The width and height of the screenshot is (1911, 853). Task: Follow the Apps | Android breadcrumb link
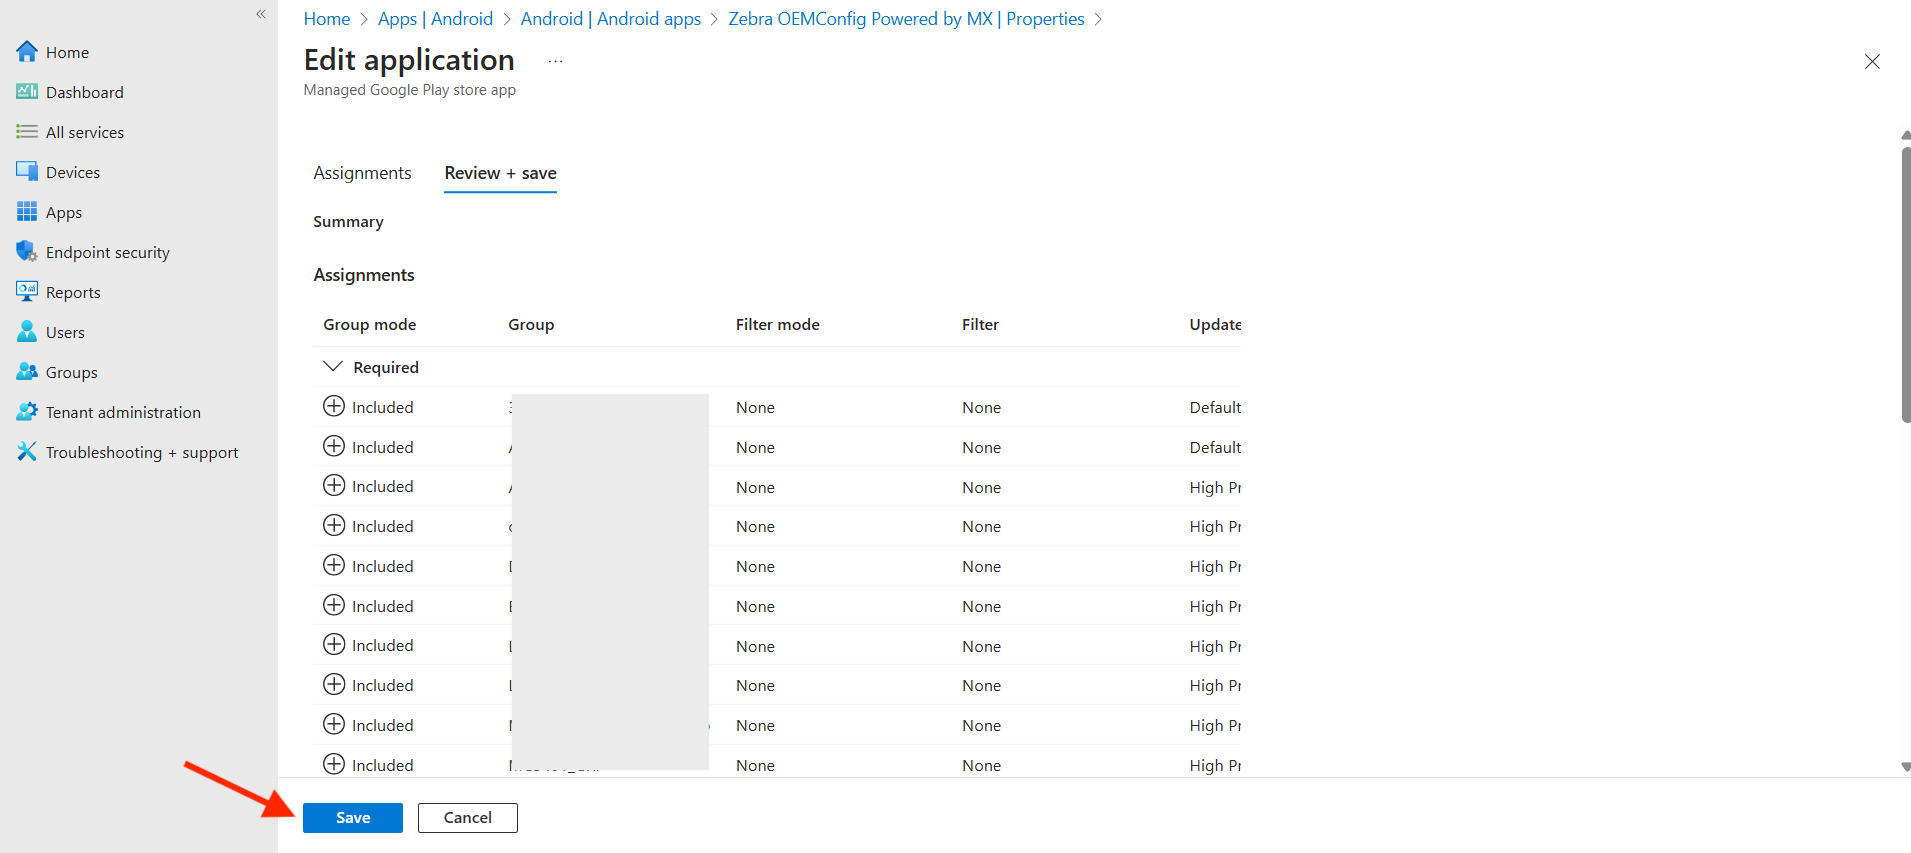(x=435, y=19)
